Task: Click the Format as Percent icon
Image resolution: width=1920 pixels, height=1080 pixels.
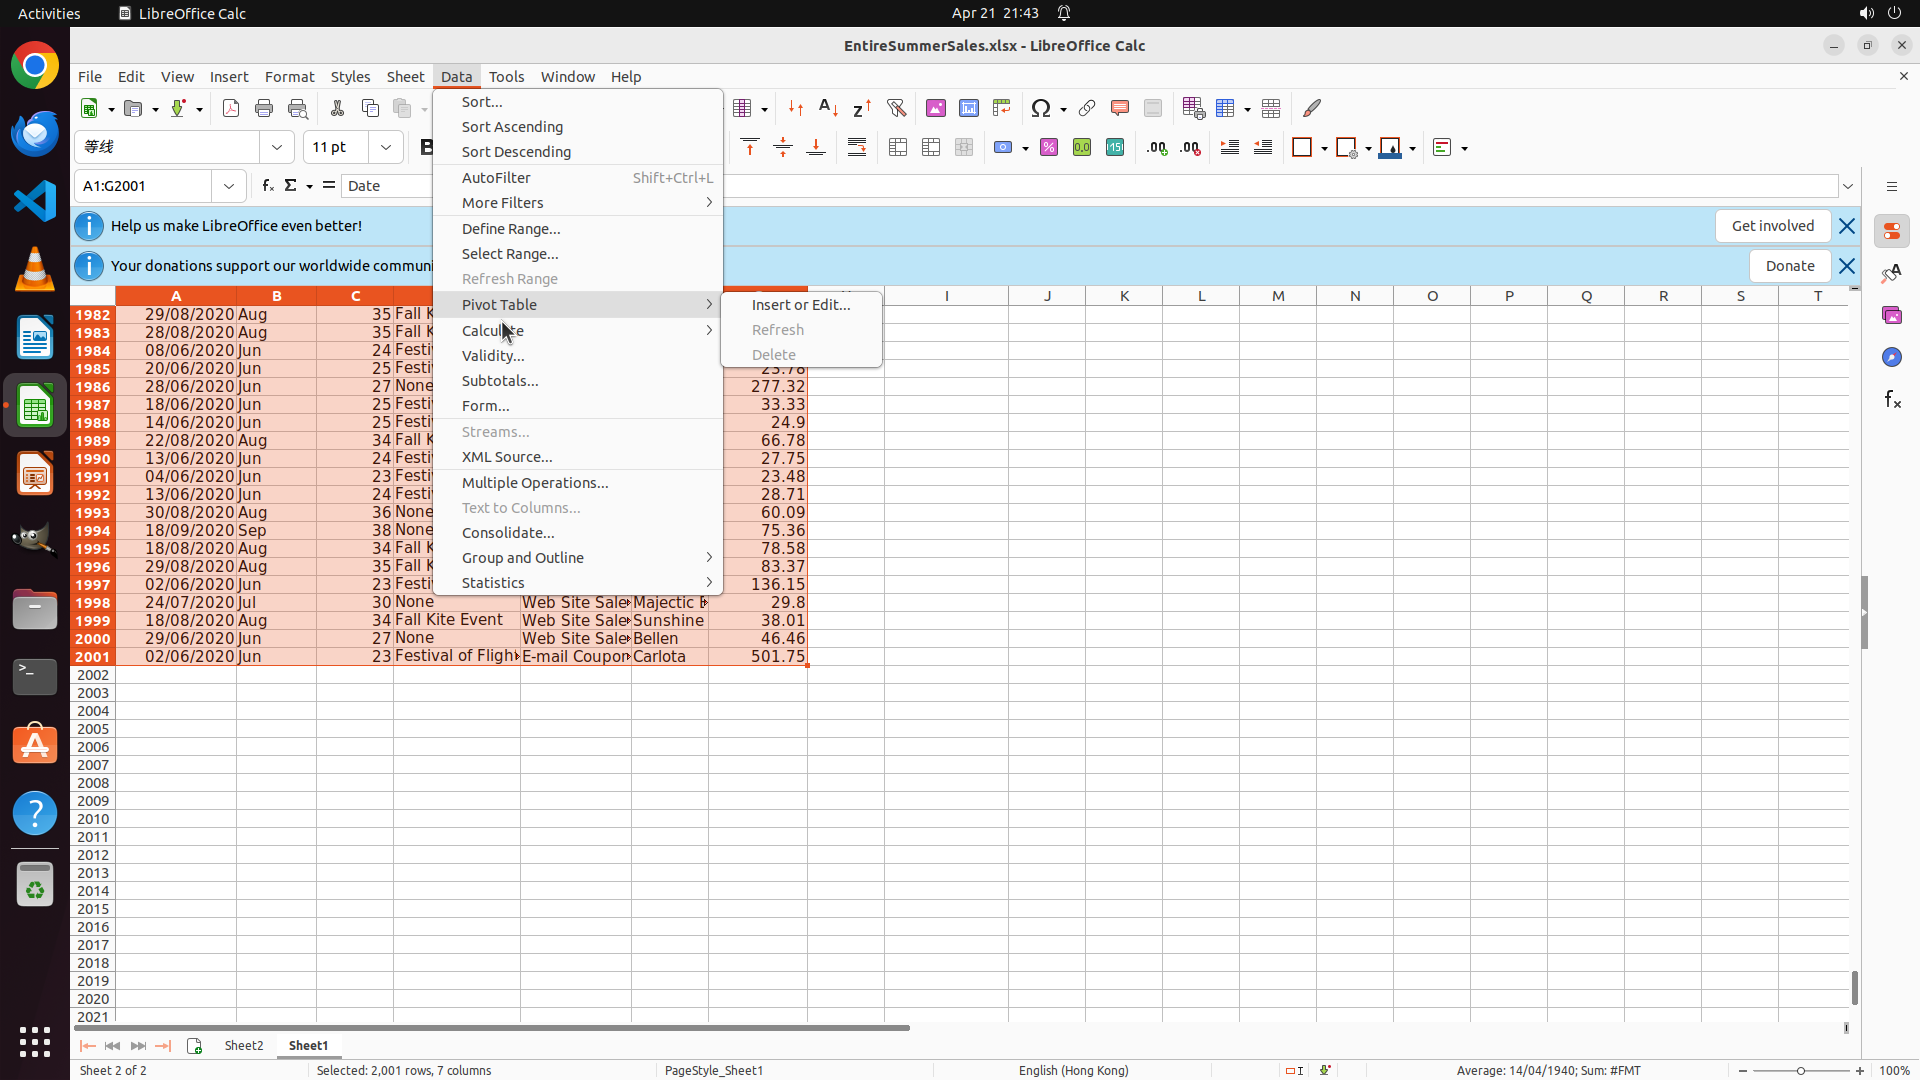Action: point(1049,148)
